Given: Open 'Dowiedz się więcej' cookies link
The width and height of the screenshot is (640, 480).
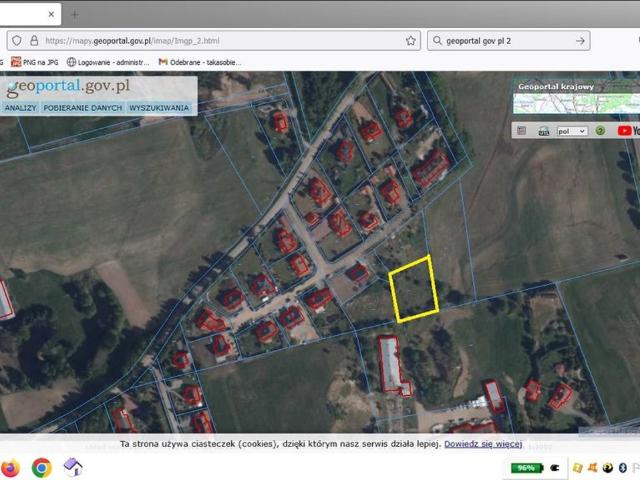Looking at the screenshot, I should click(483, 443).
